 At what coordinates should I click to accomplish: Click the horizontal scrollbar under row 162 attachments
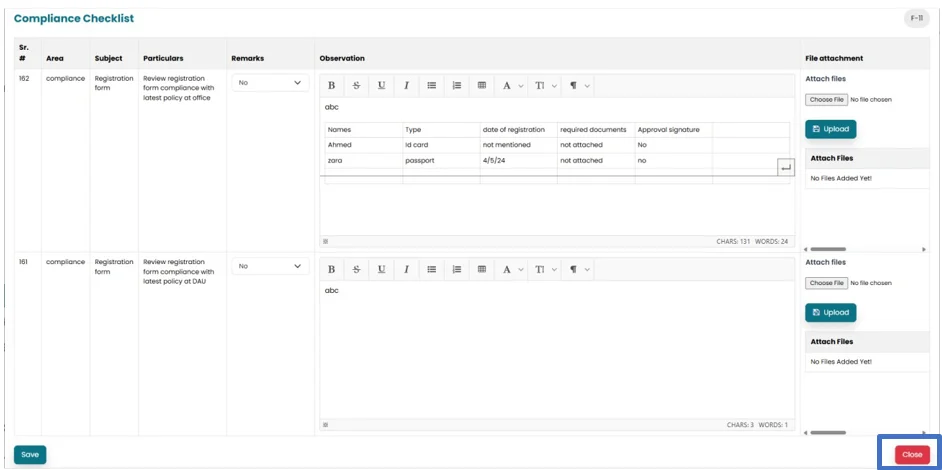click(865, 249)
